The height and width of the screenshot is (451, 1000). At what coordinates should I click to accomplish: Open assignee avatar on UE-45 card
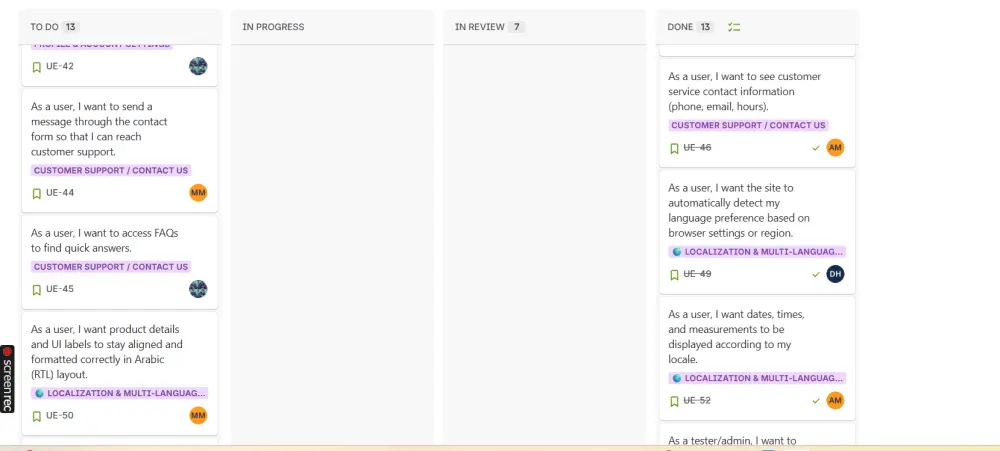(x=198, y=289)
